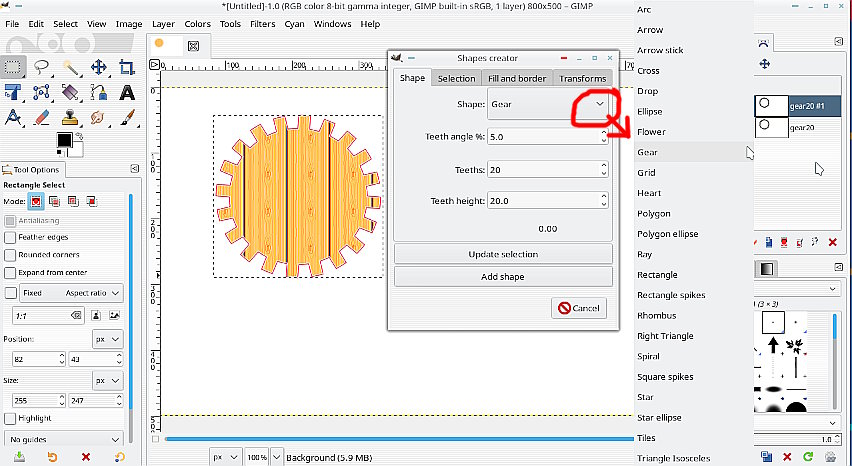This screenshot has width=852, height=466.
Task: Switch to Fill and border tab
Action: pos(517,78)
